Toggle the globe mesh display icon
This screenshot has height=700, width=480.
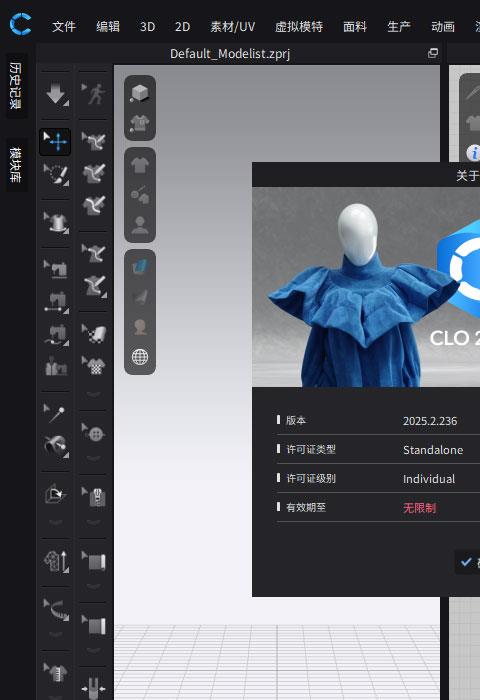click(140, 357)
